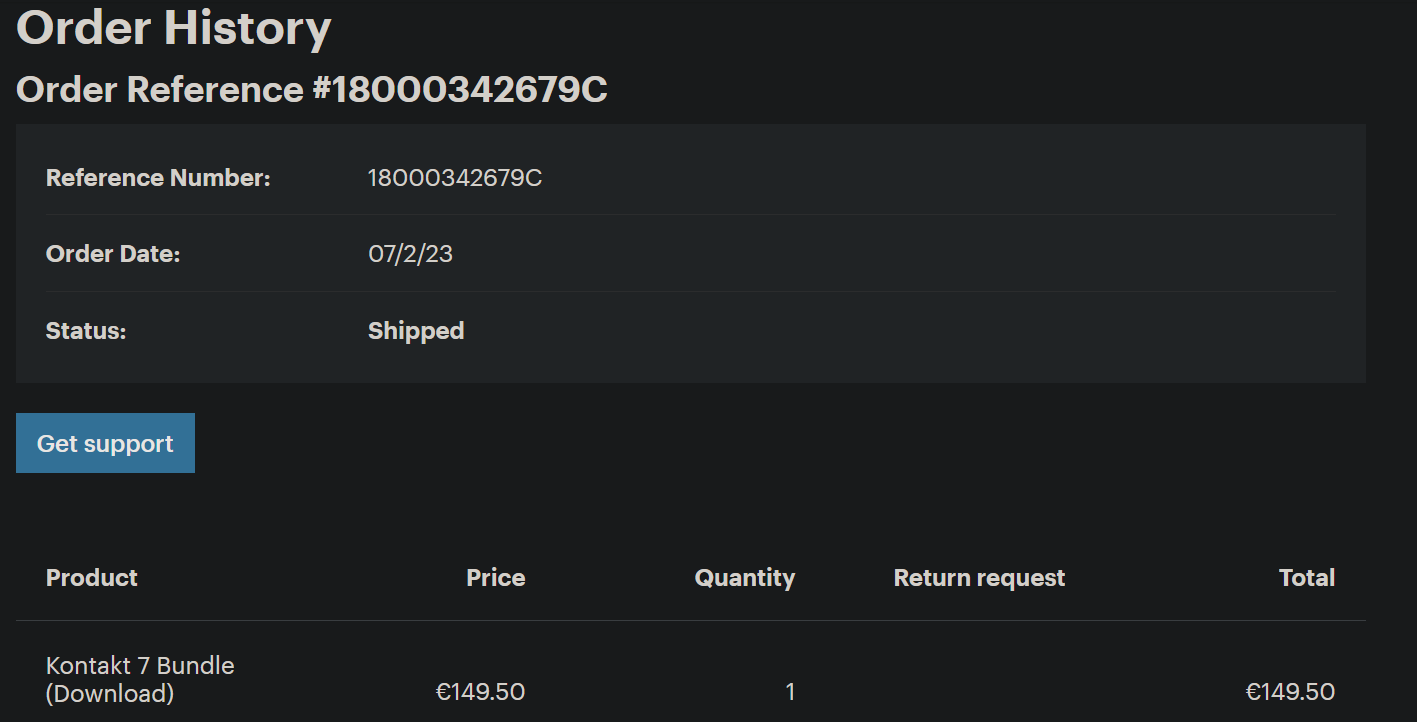Click the empty Return request cell for Kontakt
Image resolution: width=1417 pixels, height=722 pixels.
pos(979,692)
